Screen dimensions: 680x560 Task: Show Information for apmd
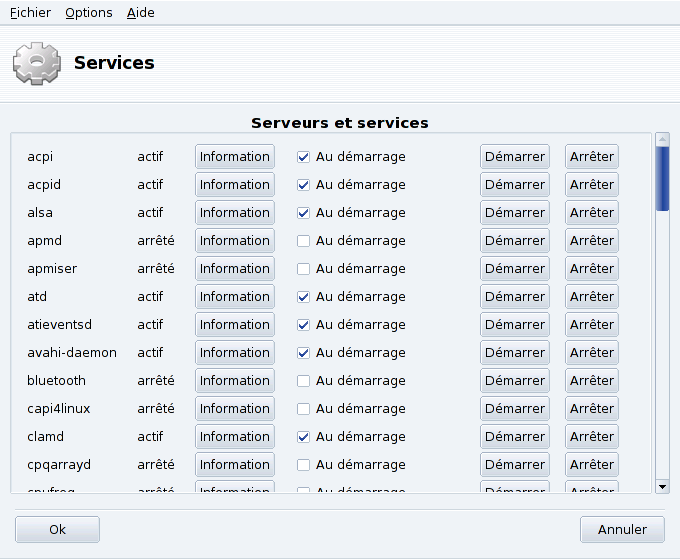235,241
